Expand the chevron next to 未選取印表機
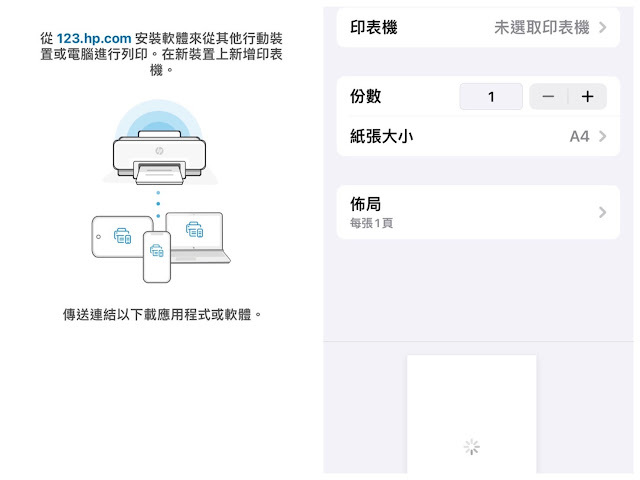 click(603, 27)
